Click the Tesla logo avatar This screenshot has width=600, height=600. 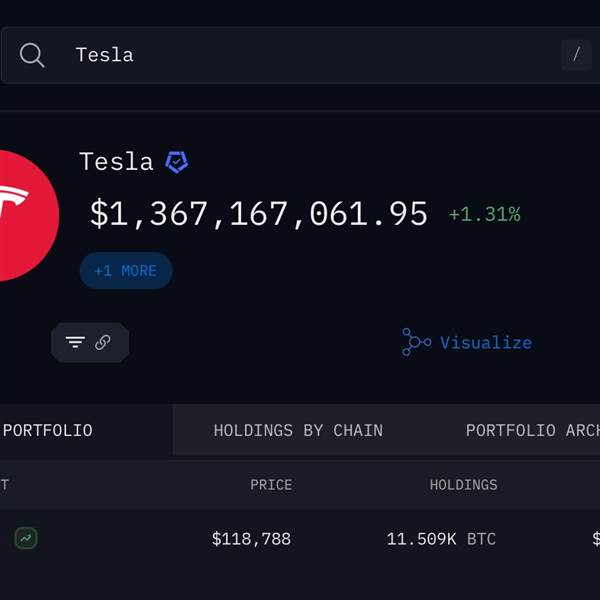[26, 215]
